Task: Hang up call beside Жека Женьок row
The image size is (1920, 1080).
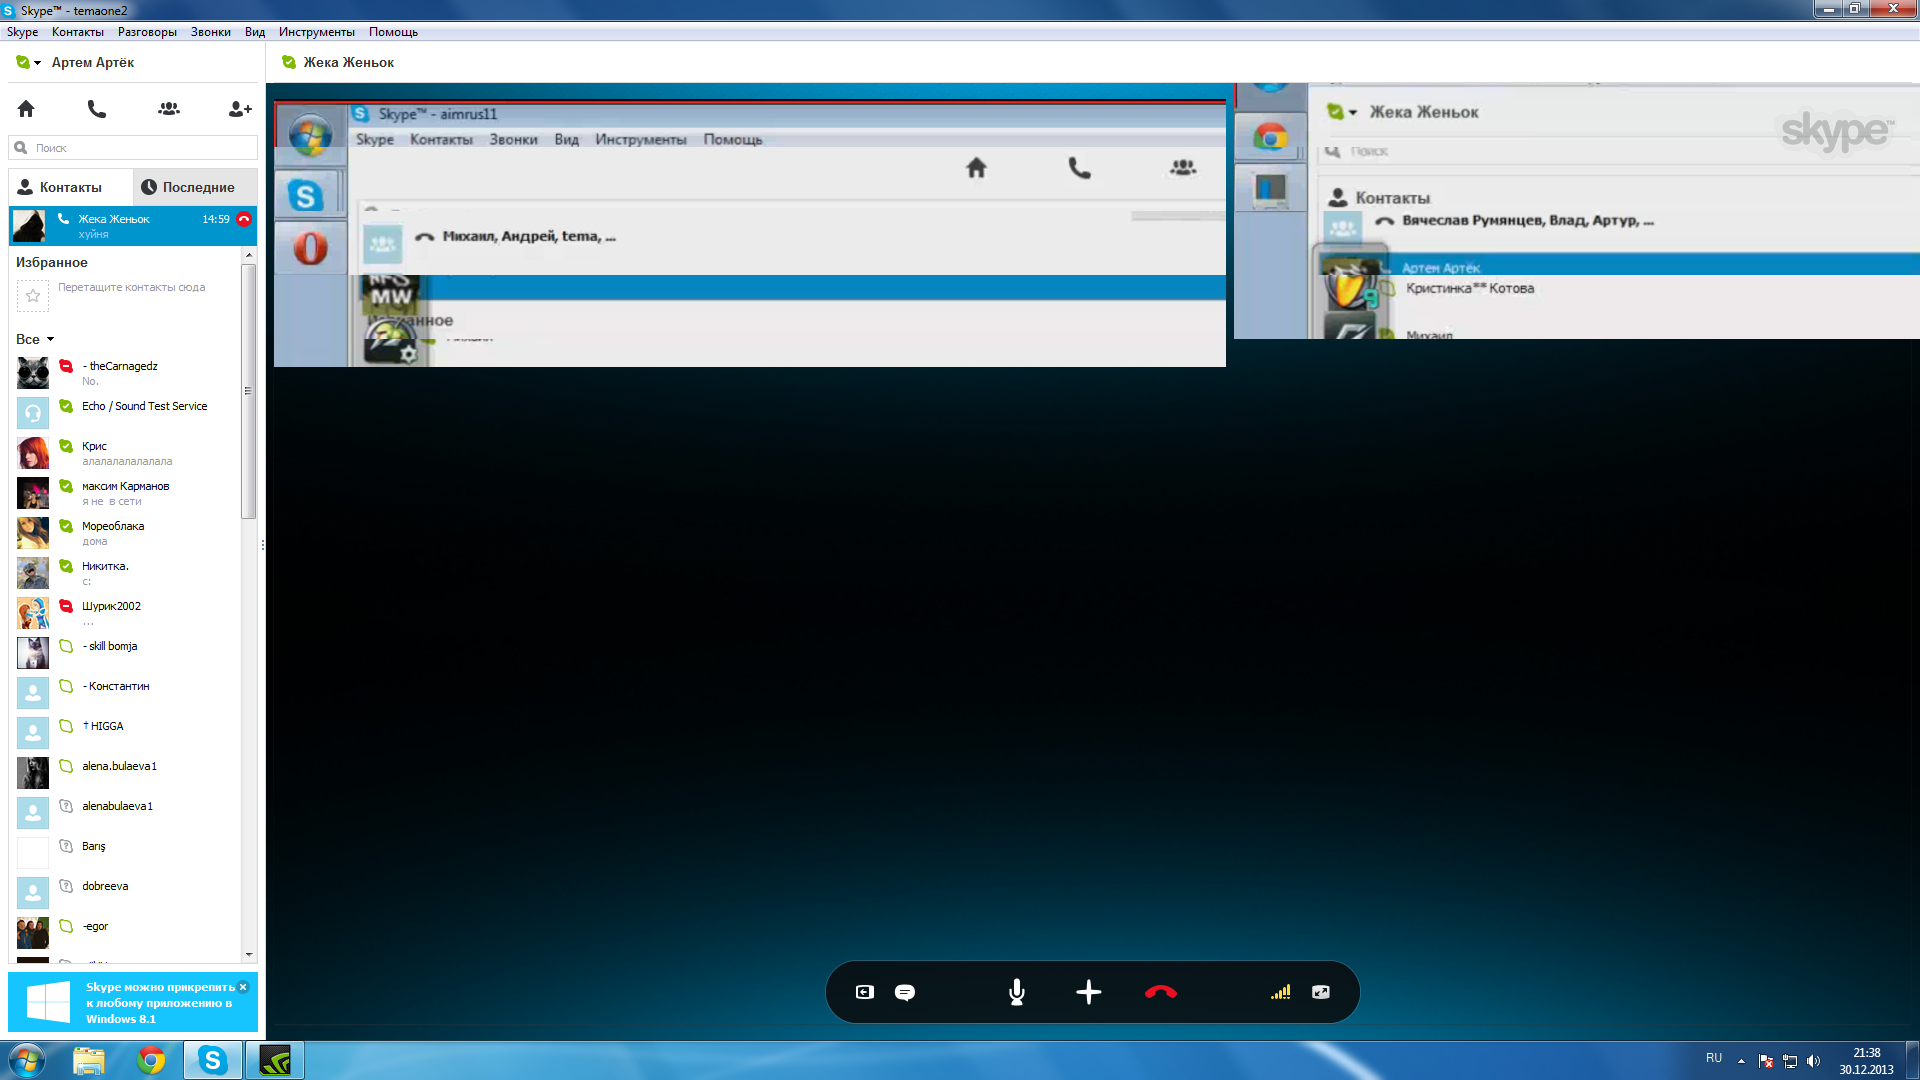Action: tap(244, 219)
